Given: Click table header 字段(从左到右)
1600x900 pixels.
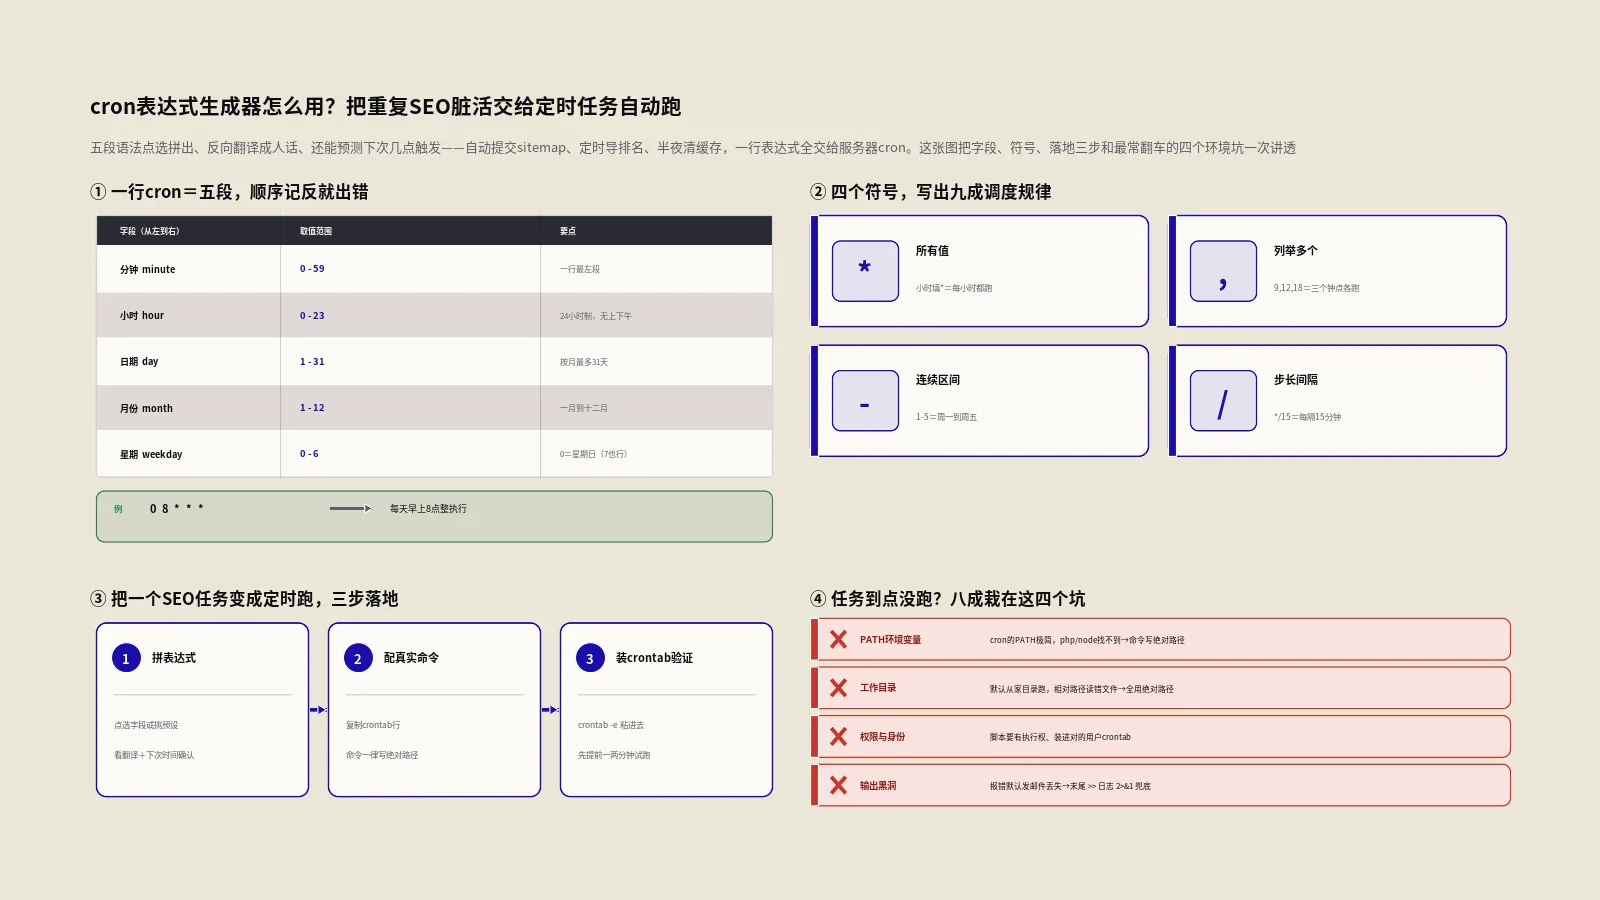Looking at the screenshot, I should click(150, 231).
